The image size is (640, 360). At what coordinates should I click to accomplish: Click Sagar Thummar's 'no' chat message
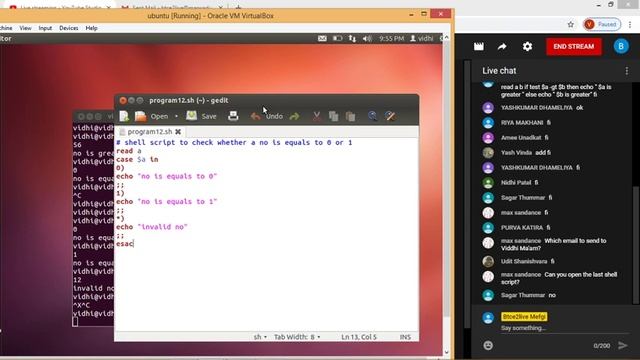click(x=528, y=295)
